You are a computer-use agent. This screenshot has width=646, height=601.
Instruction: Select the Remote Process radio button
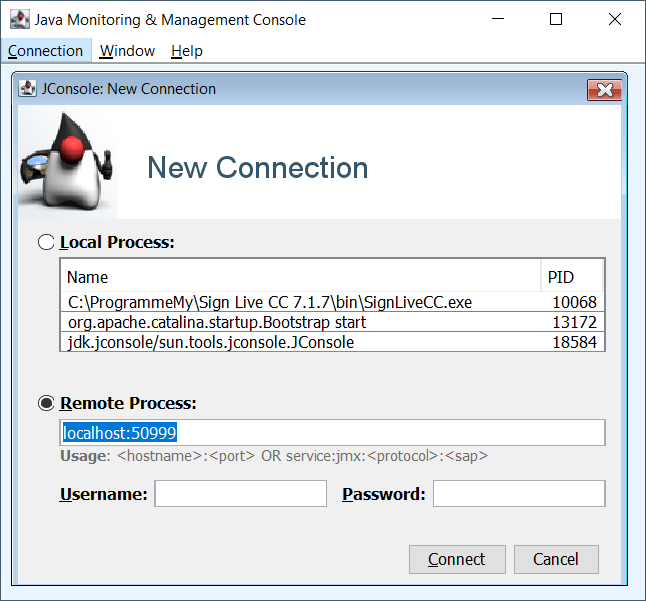pyautogui.click(x=46, y=403)
